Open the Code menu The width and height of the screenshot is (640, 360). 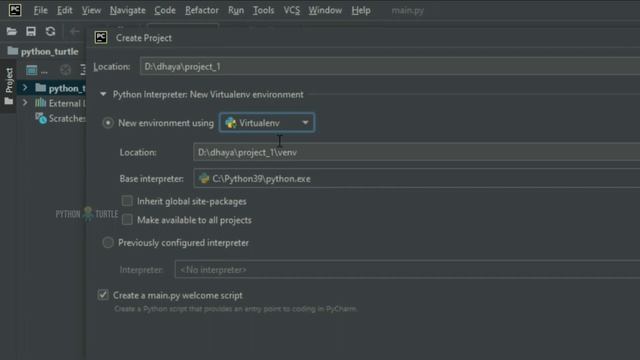pyautogui.click(x=165, y=10)
